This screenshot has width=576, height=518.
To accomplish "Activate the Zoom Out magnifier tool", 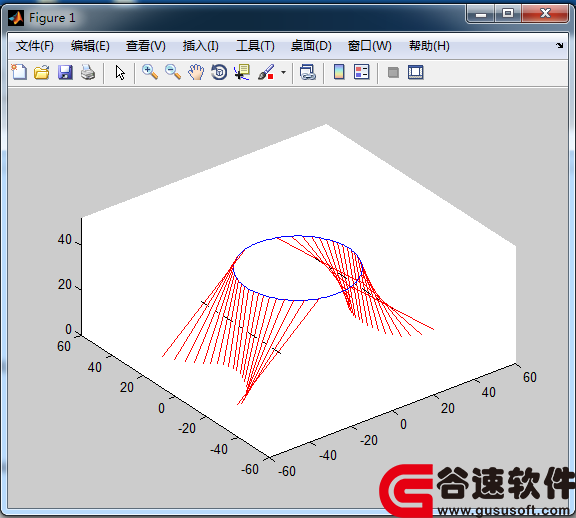I will click(173, 72).
